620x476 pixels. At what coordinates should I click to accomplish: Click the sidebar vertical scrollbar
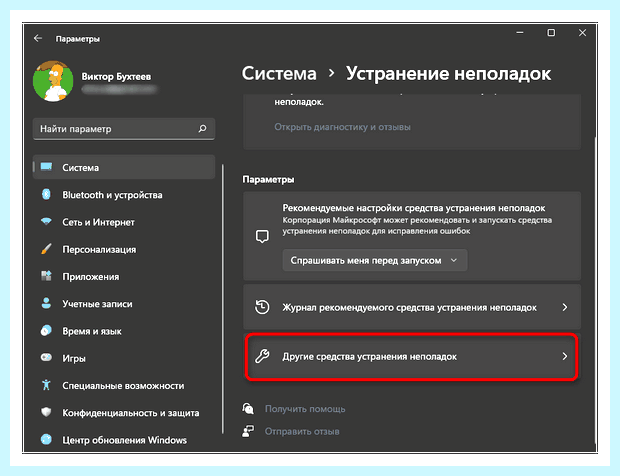[223, 299]
